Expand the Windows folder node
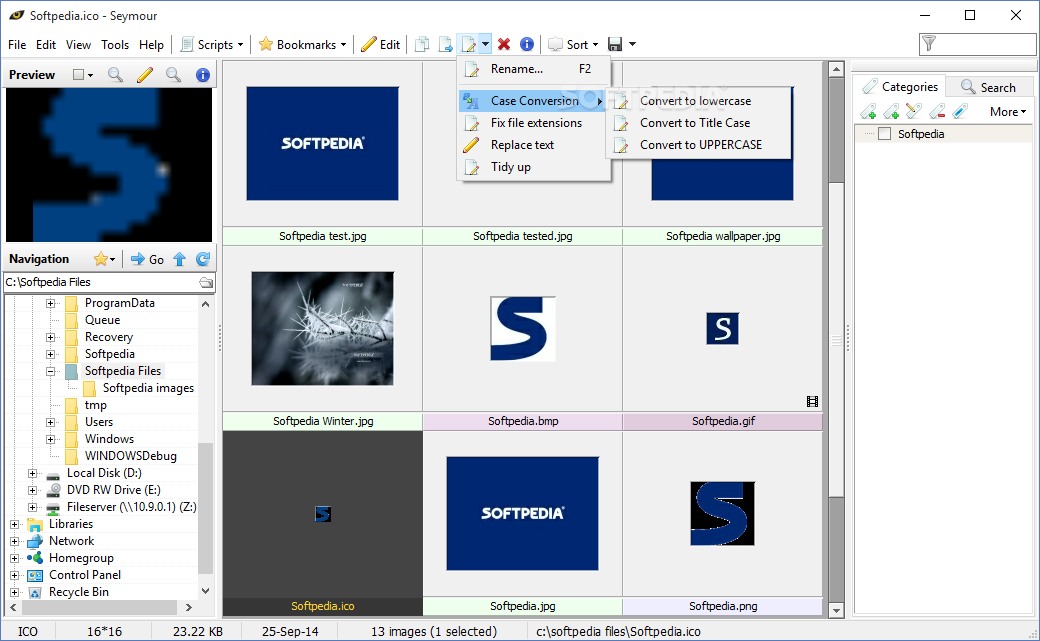Screen dimensions: 1040x641 click(x=50, y=439)
